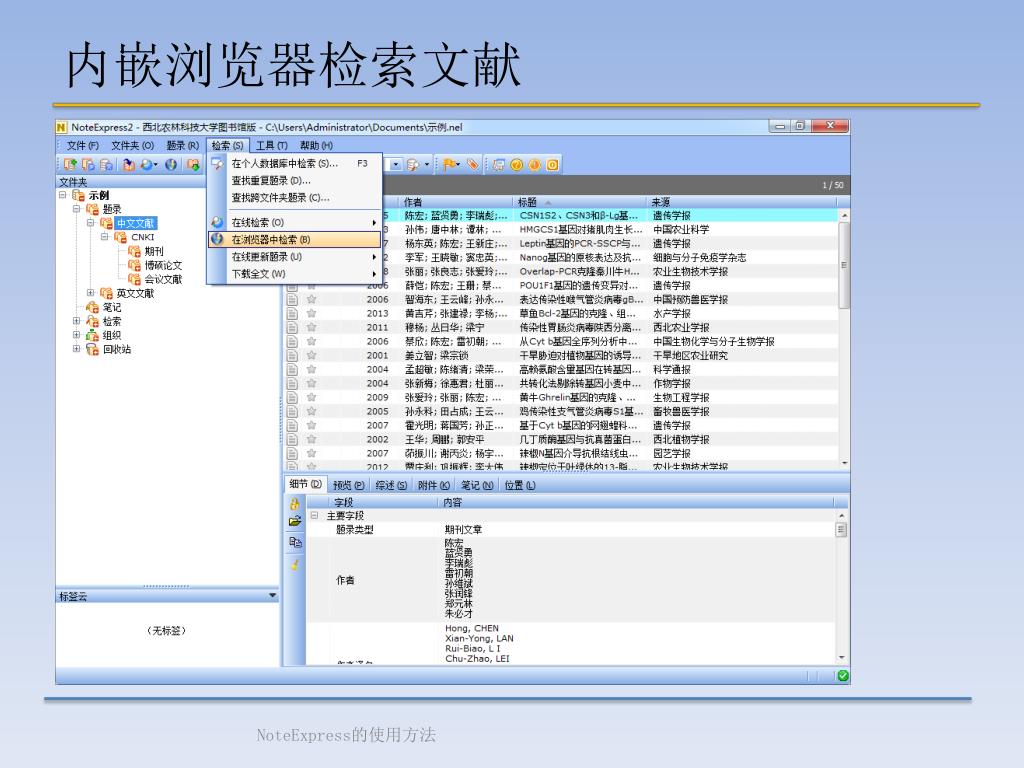Viewport: 1024px width, 768px height.
Task: Open 在线检索 (O) submenu
Action: point(295,223)
